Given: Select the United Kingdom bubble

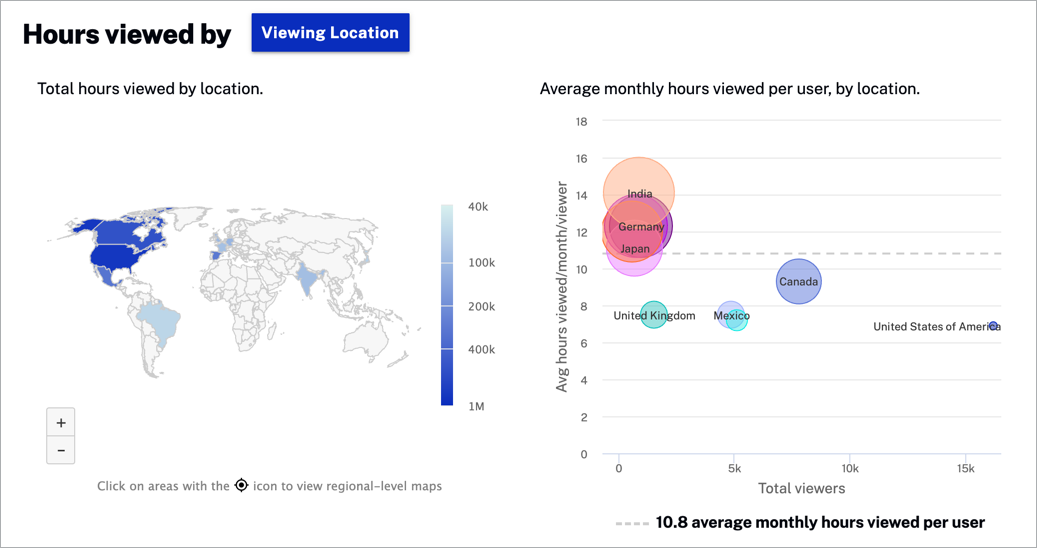Looking at the screenshot, I should coord(653,316).
